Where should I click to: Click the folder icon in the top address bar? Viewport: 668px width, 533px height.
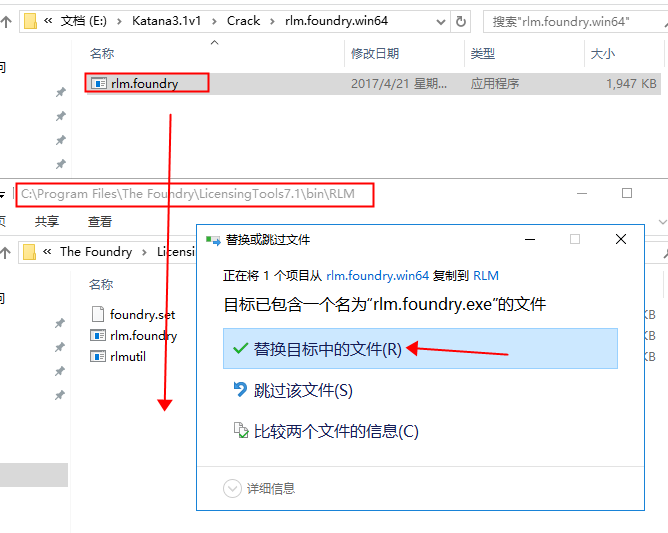point(30,21)
